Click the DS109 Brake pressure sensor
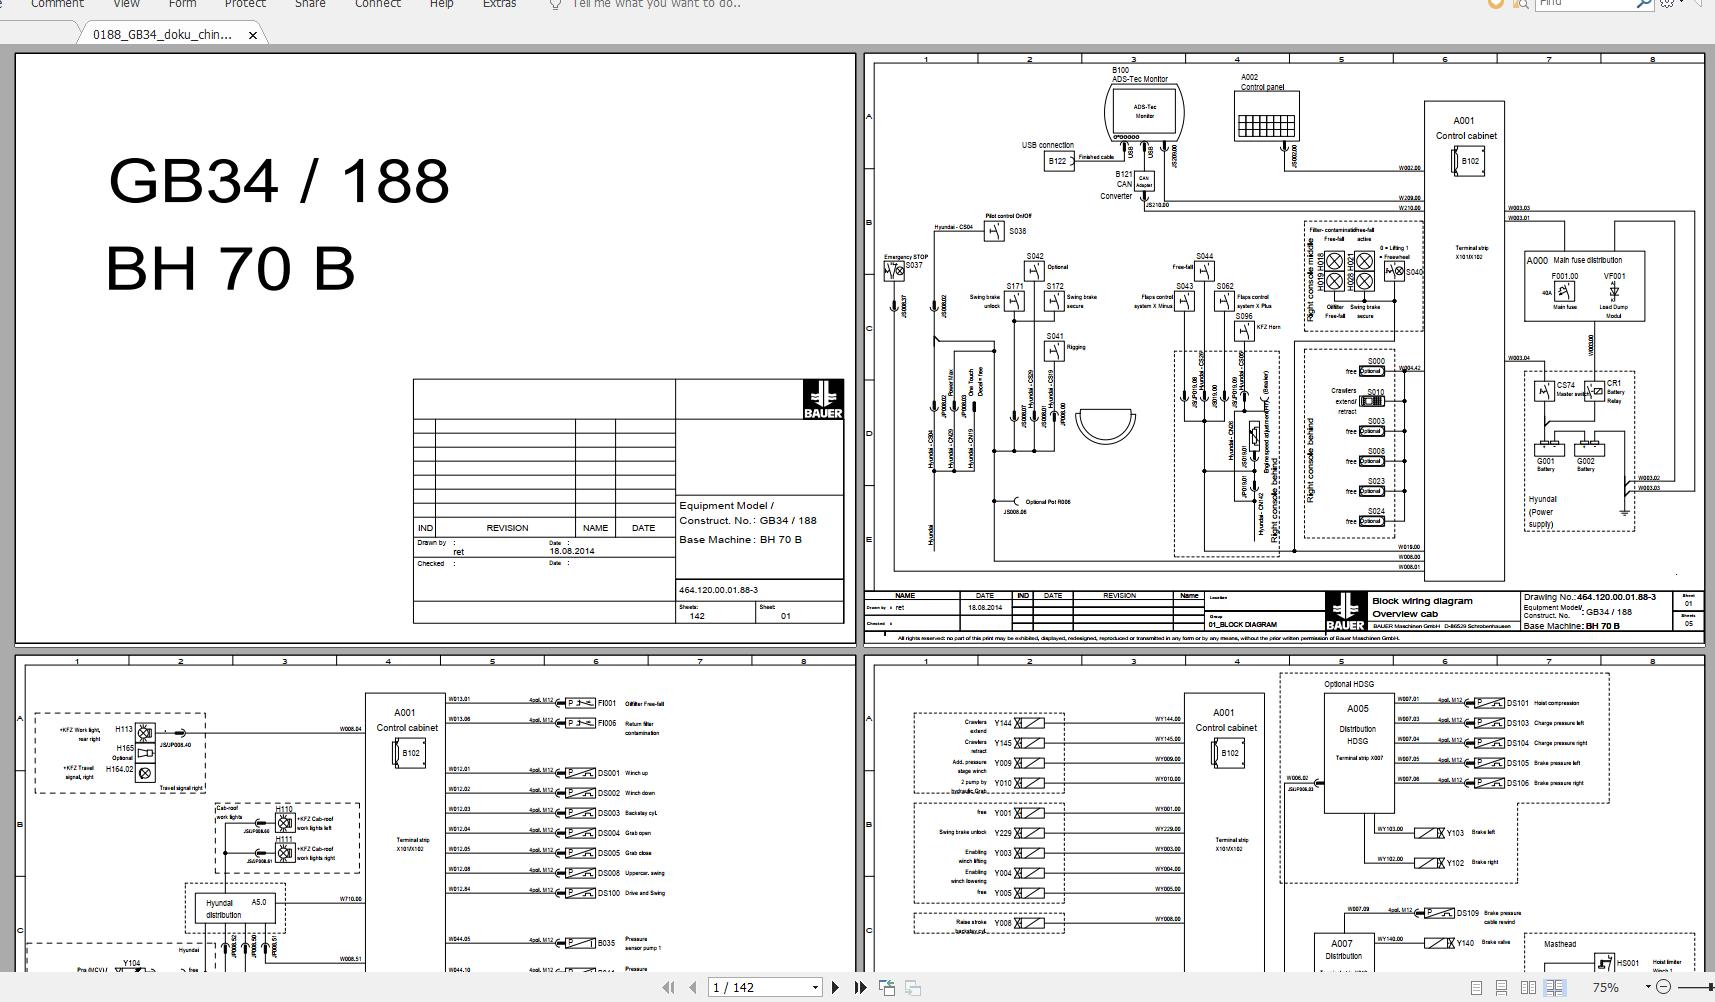The image size is (1715, 1002). coord(1440,913)
